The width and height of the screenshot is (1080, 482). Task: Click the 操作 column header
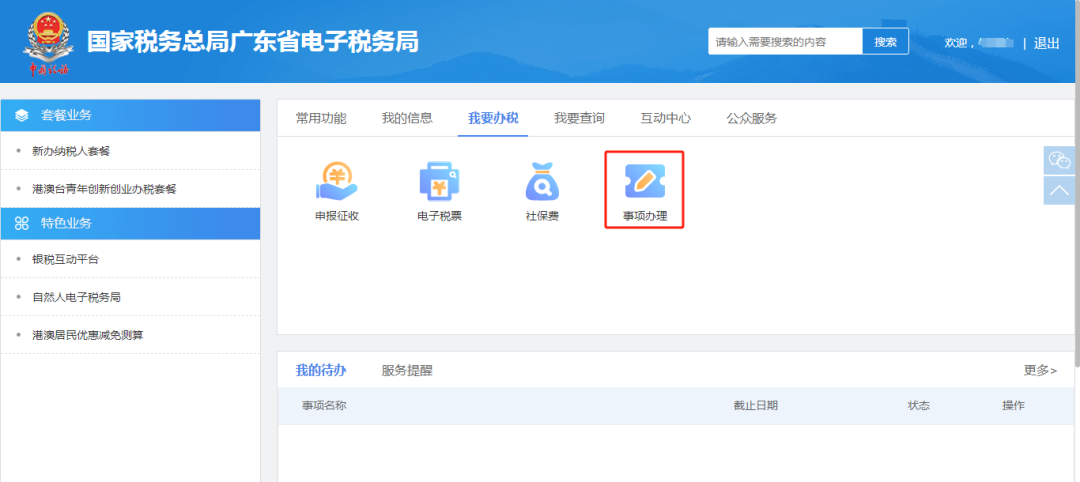(1013, 406)
